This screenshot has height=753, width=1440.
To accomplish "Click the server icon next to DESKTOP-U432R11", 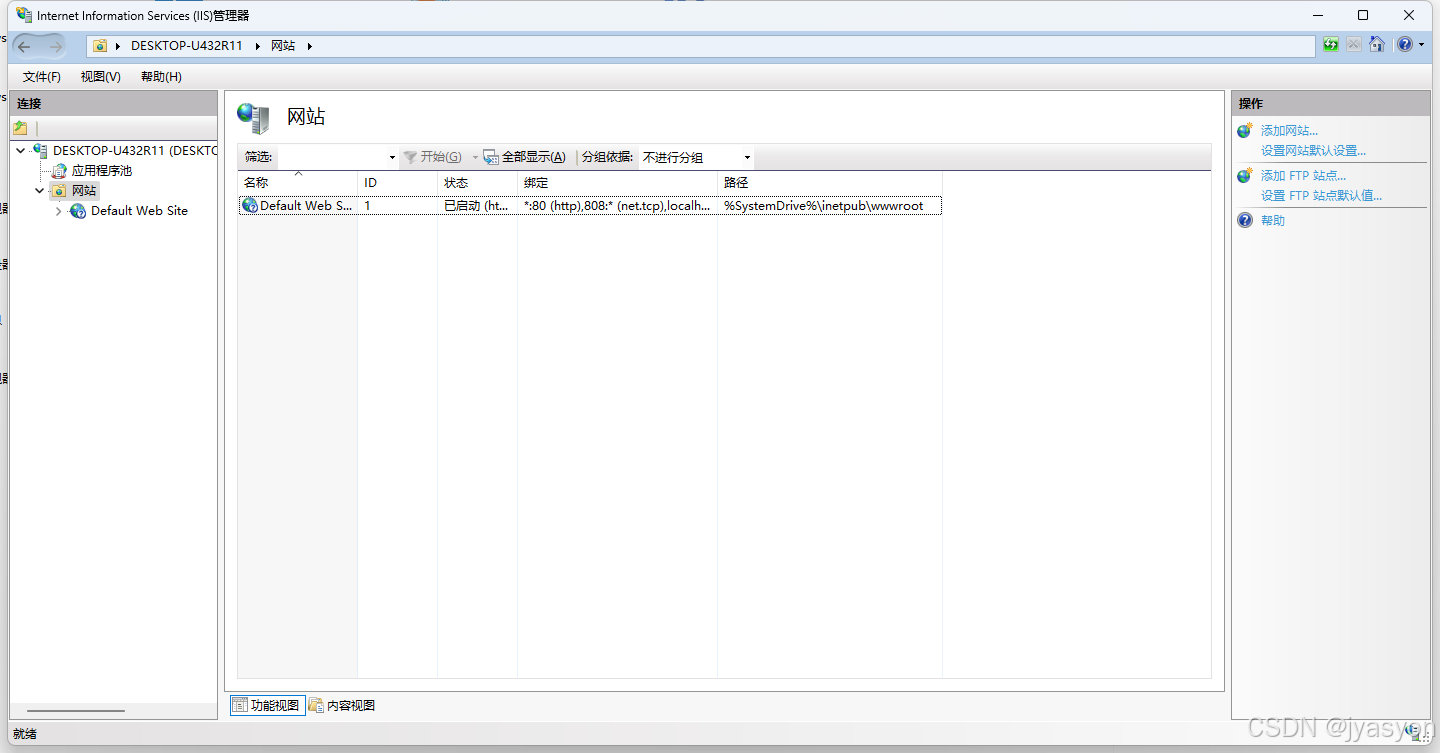I will [40, 150].
